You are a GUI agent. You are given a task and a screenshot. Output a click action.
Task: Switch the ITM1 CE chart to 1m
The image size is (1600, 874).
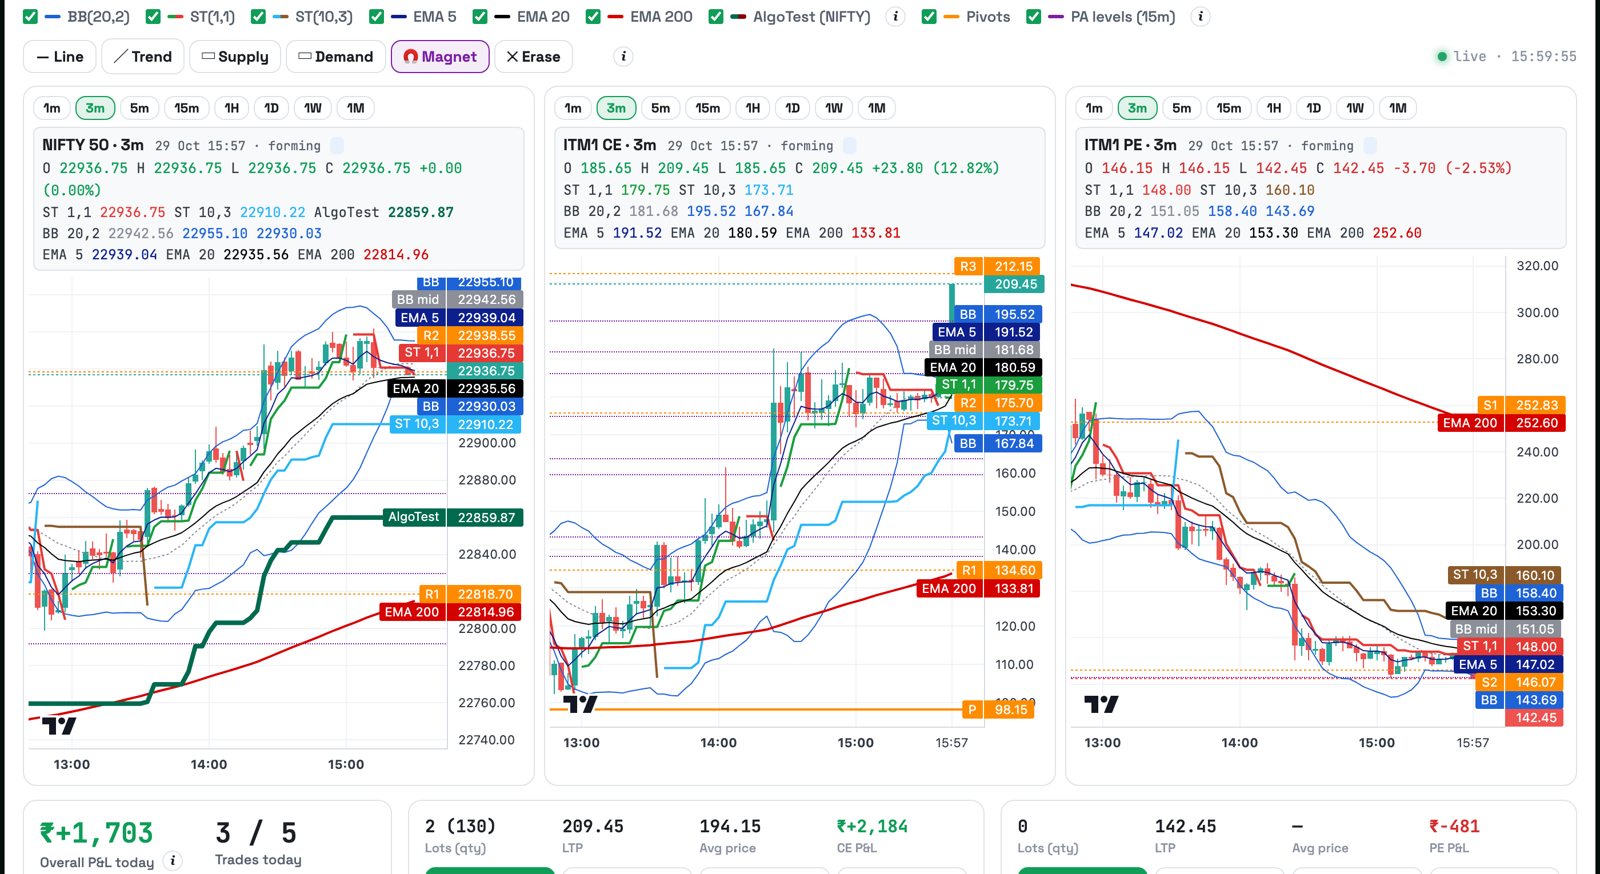[x=573, y=108]
